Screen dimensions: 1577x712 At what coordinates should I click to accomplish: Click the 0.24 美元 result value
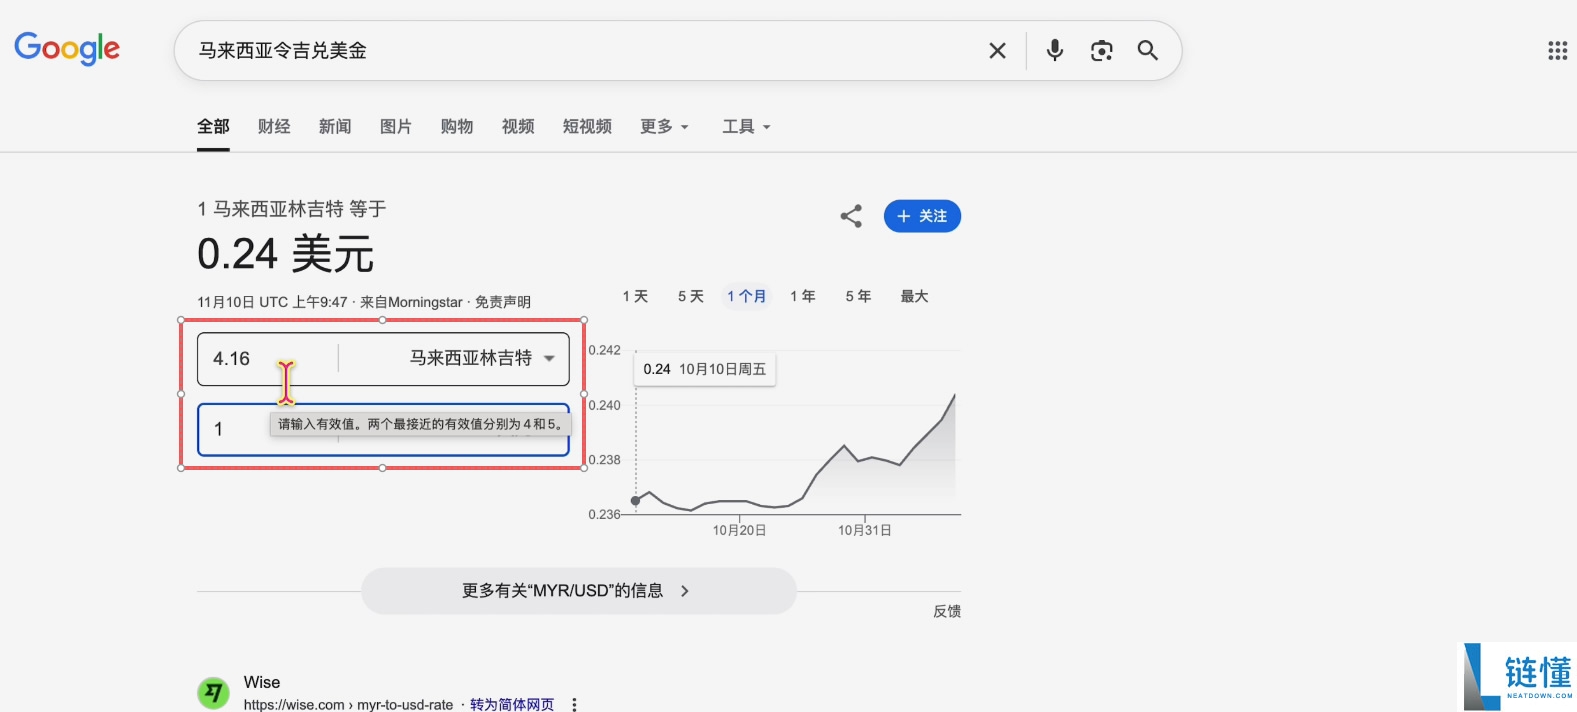tap(285, 254)
